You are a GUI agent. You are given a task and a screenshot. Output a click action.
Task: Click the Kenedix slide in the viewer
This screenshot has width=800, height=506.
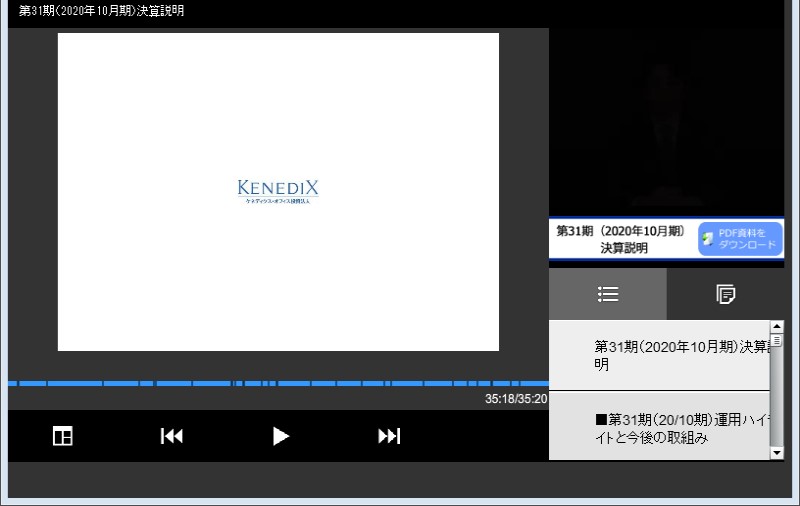click(278, 192)
